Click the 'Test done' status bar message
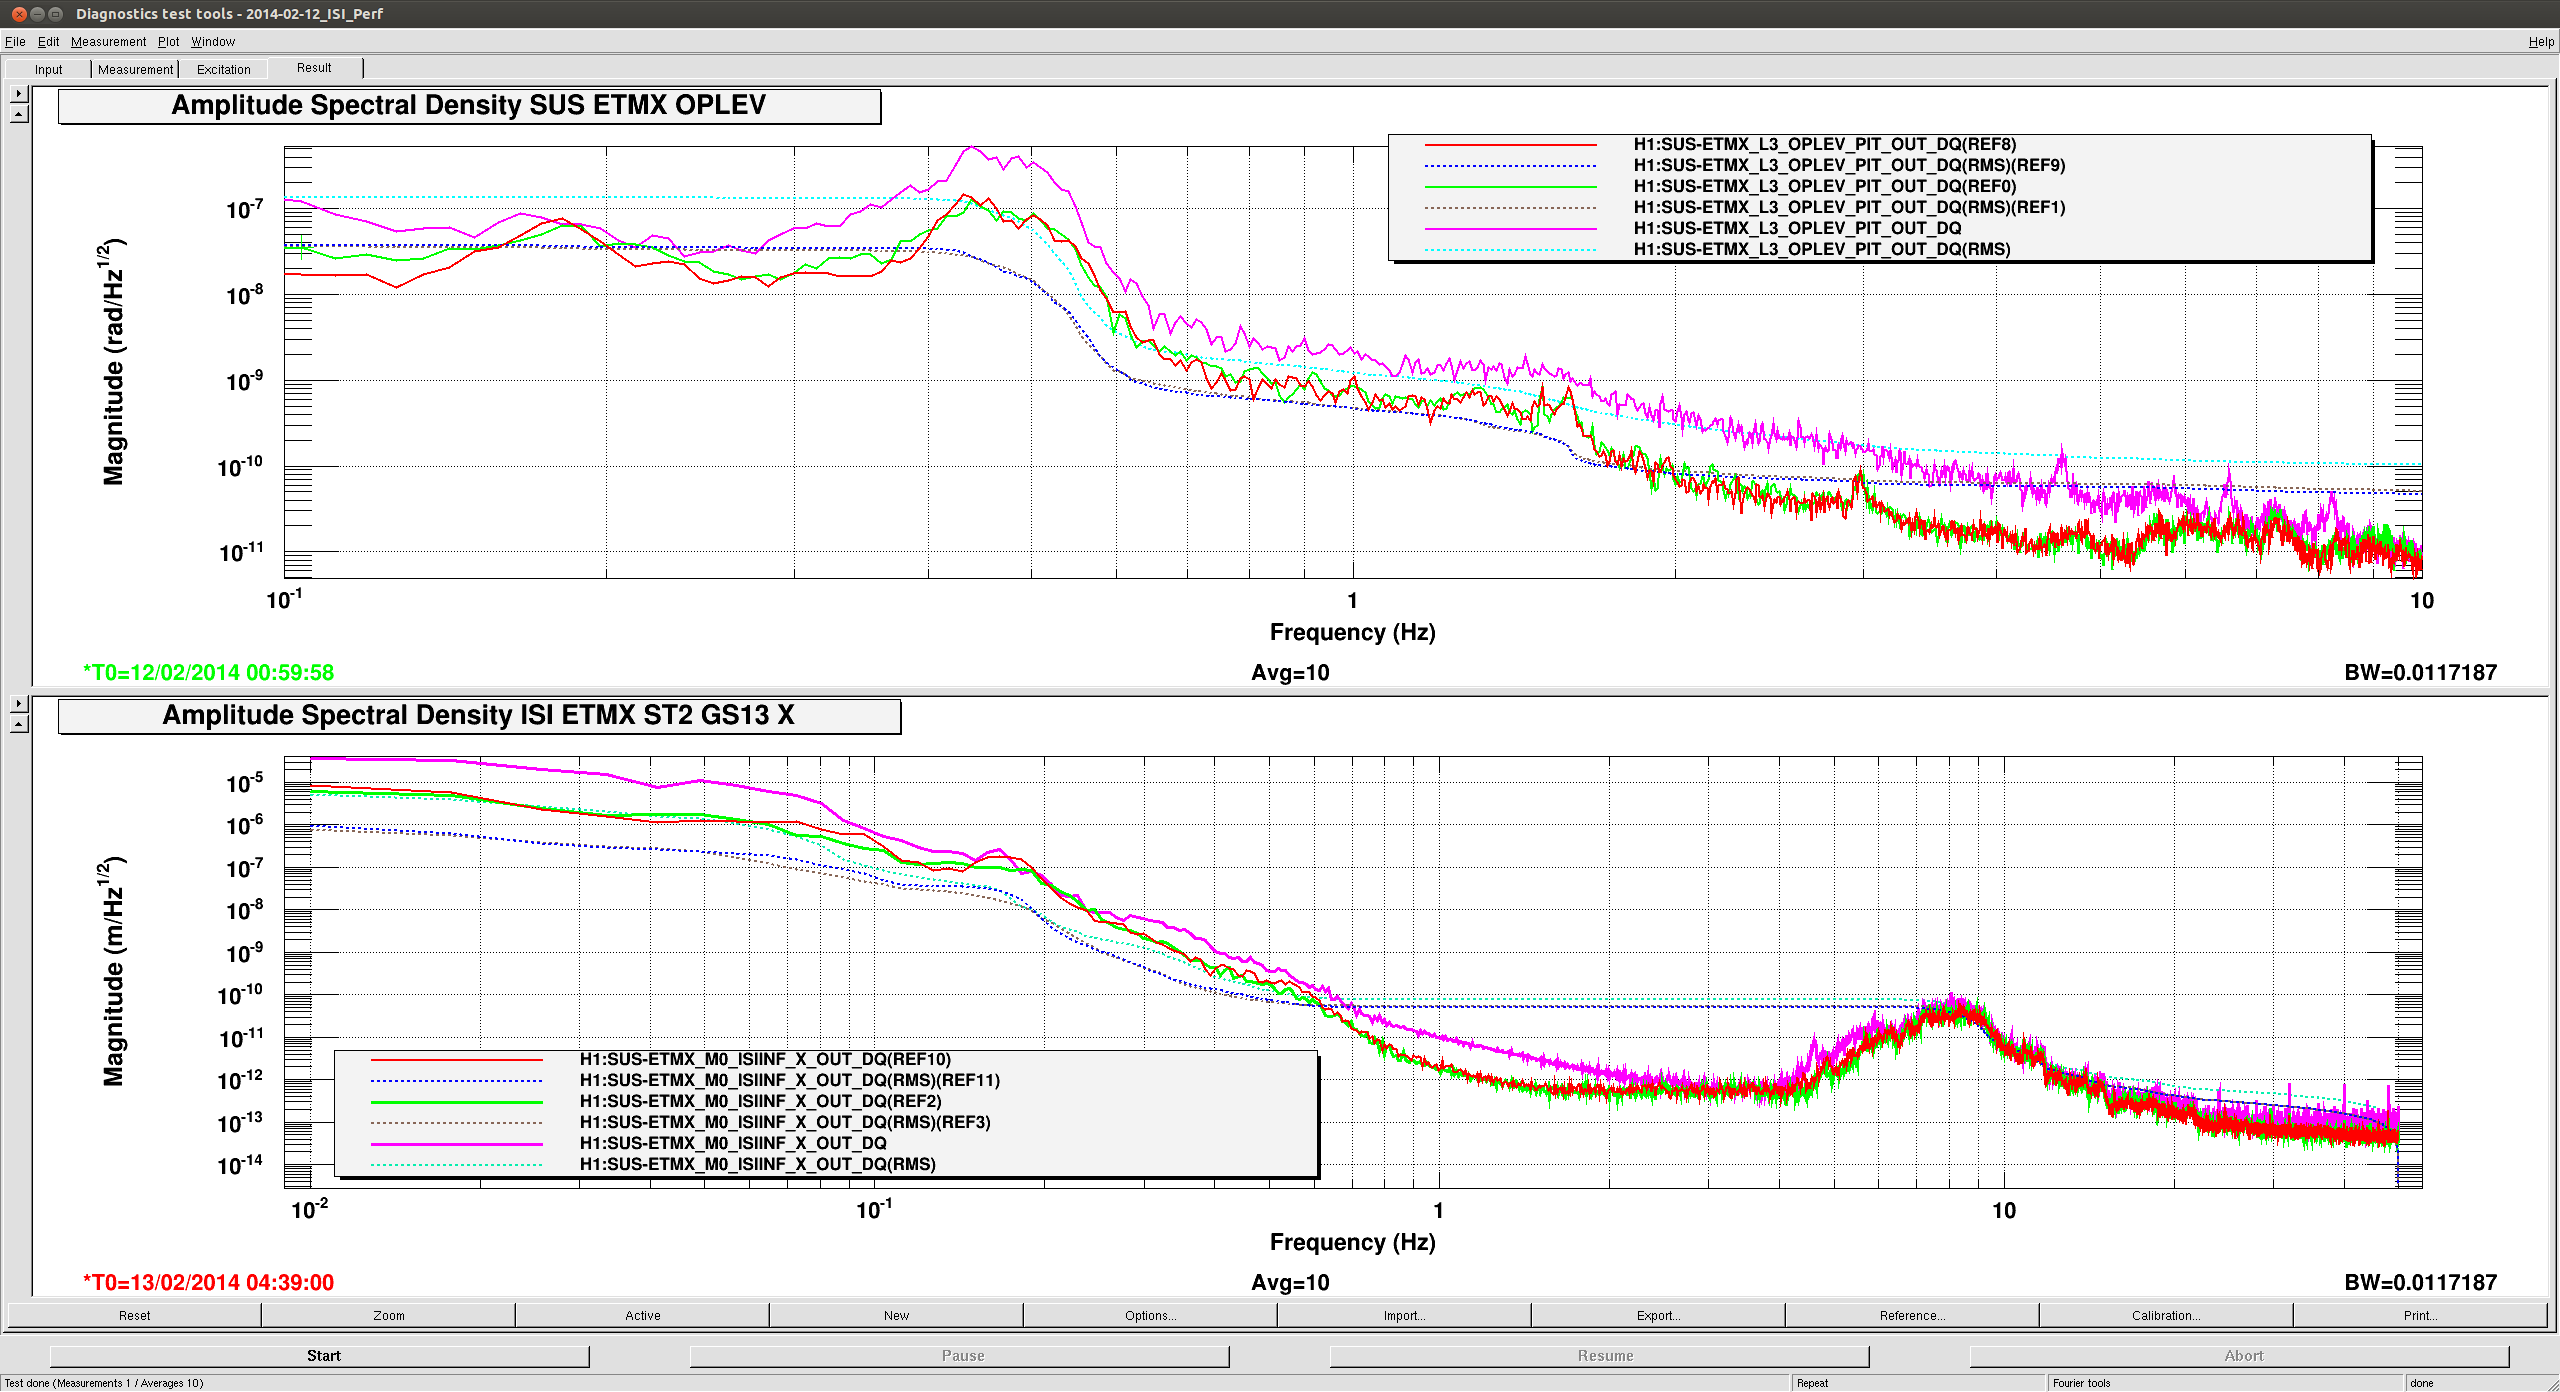This screenshot has height=1392, width=2560. coord(104,1383)
